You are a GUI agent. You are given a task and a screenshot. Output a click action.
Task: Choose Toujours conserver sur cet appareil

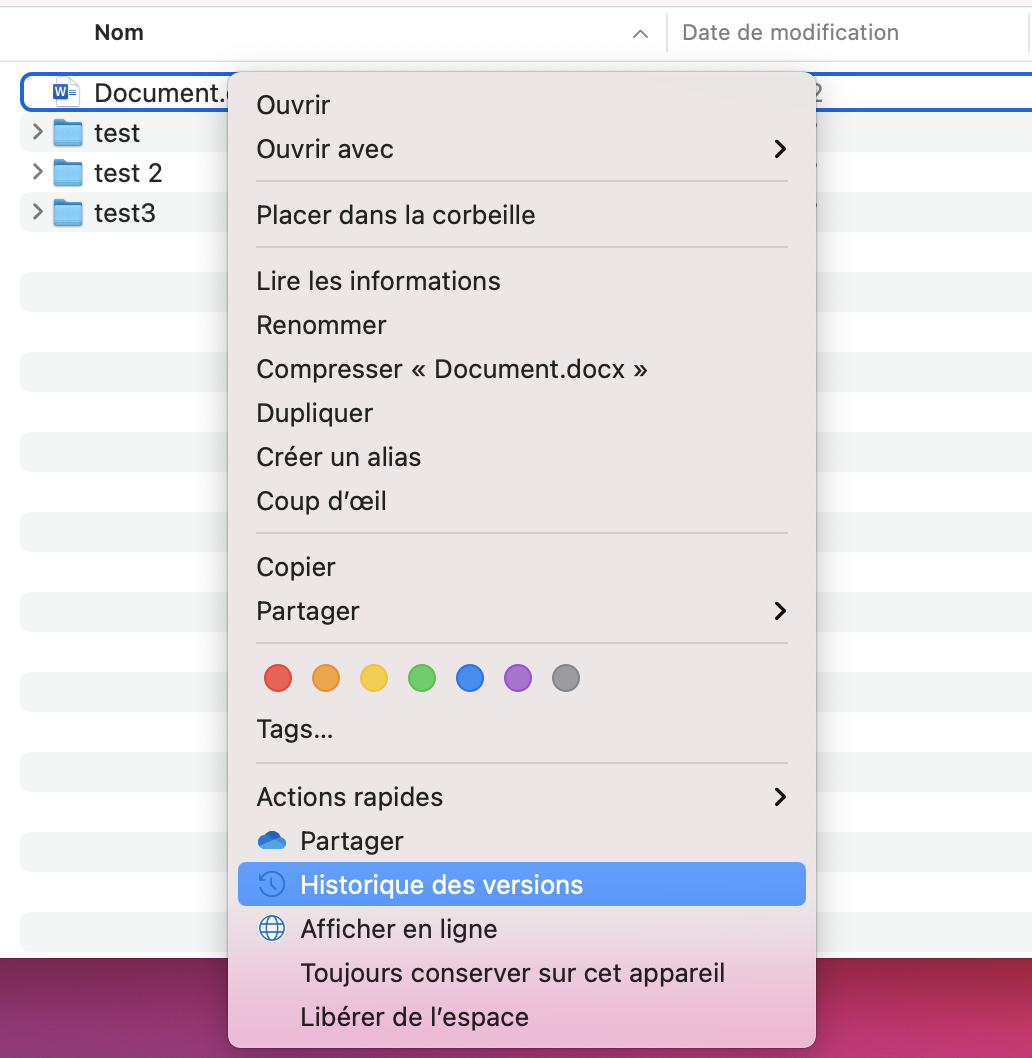pyautogui.click(x=512, y=973)
